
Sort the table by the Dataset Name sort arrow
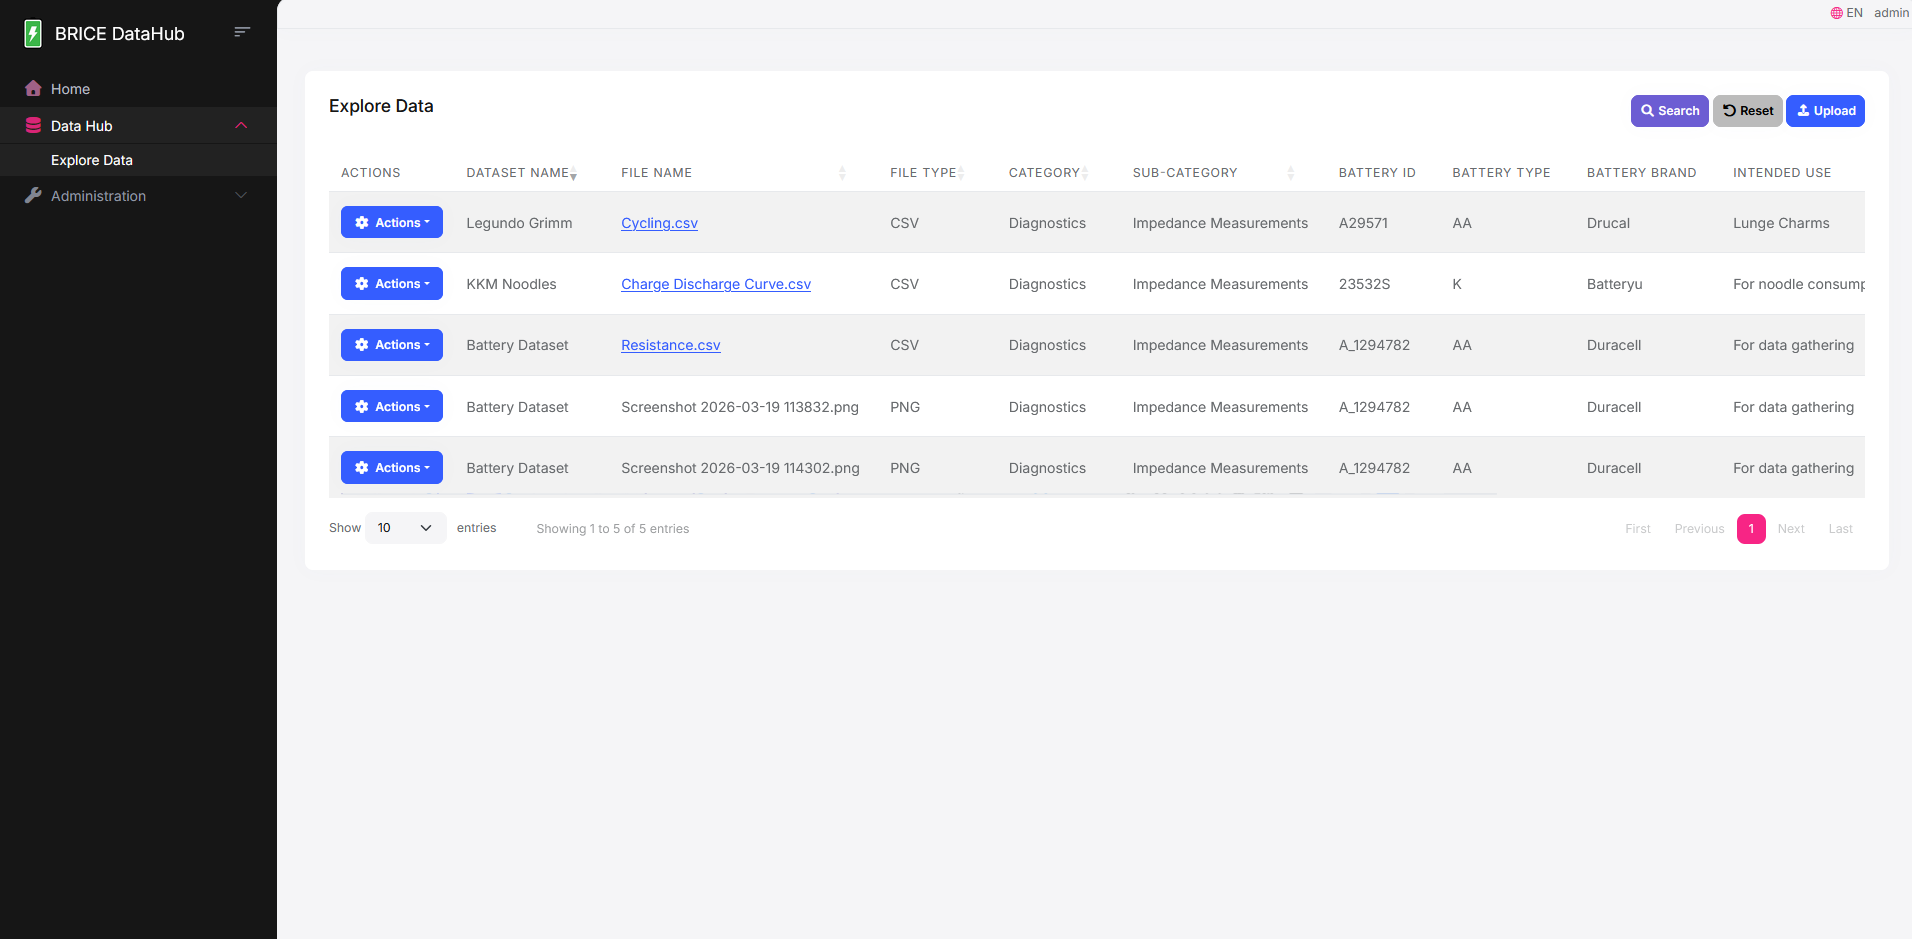[574, 175]
